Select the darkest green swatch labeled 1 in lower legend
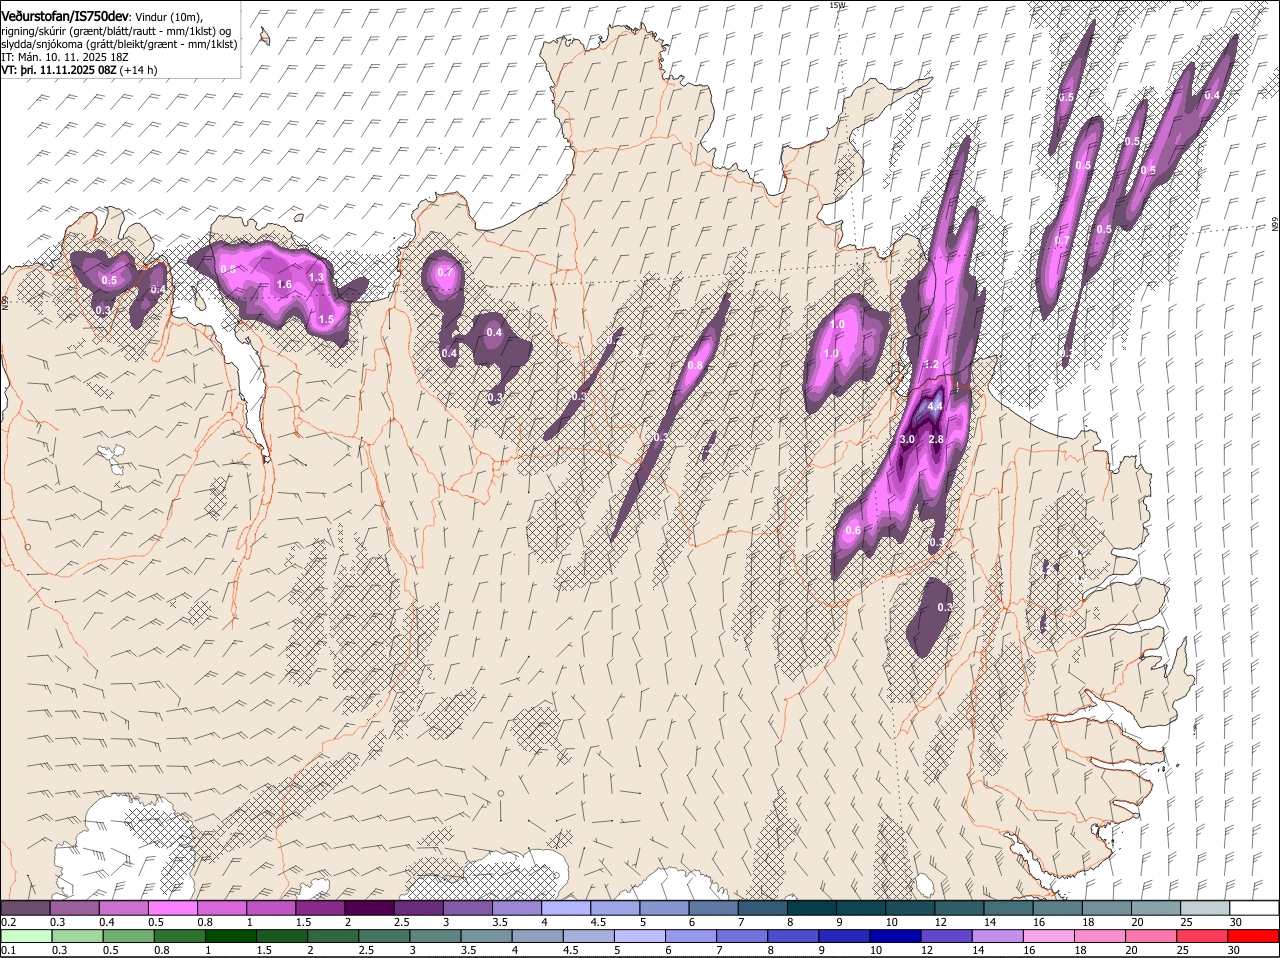Viewport: 1280px width, 958px height. tap(232, 937)
